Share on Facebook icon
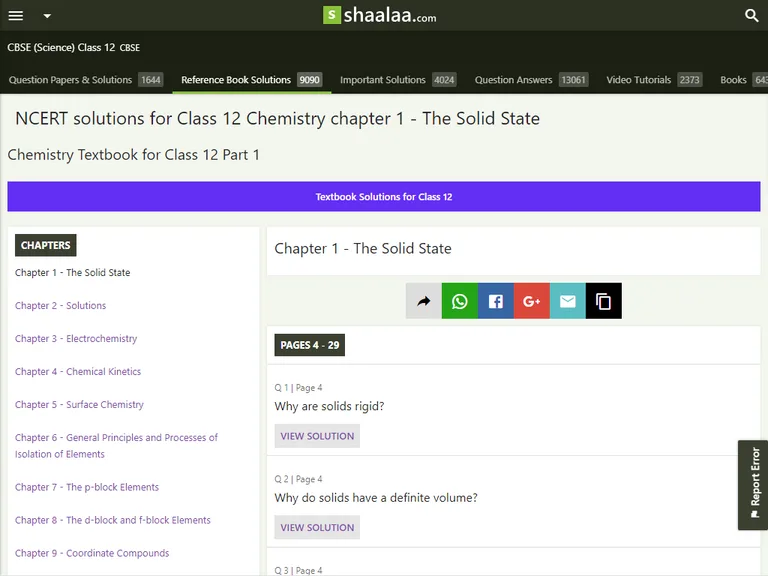Screen dimensions: 768x576 point(496,301)
